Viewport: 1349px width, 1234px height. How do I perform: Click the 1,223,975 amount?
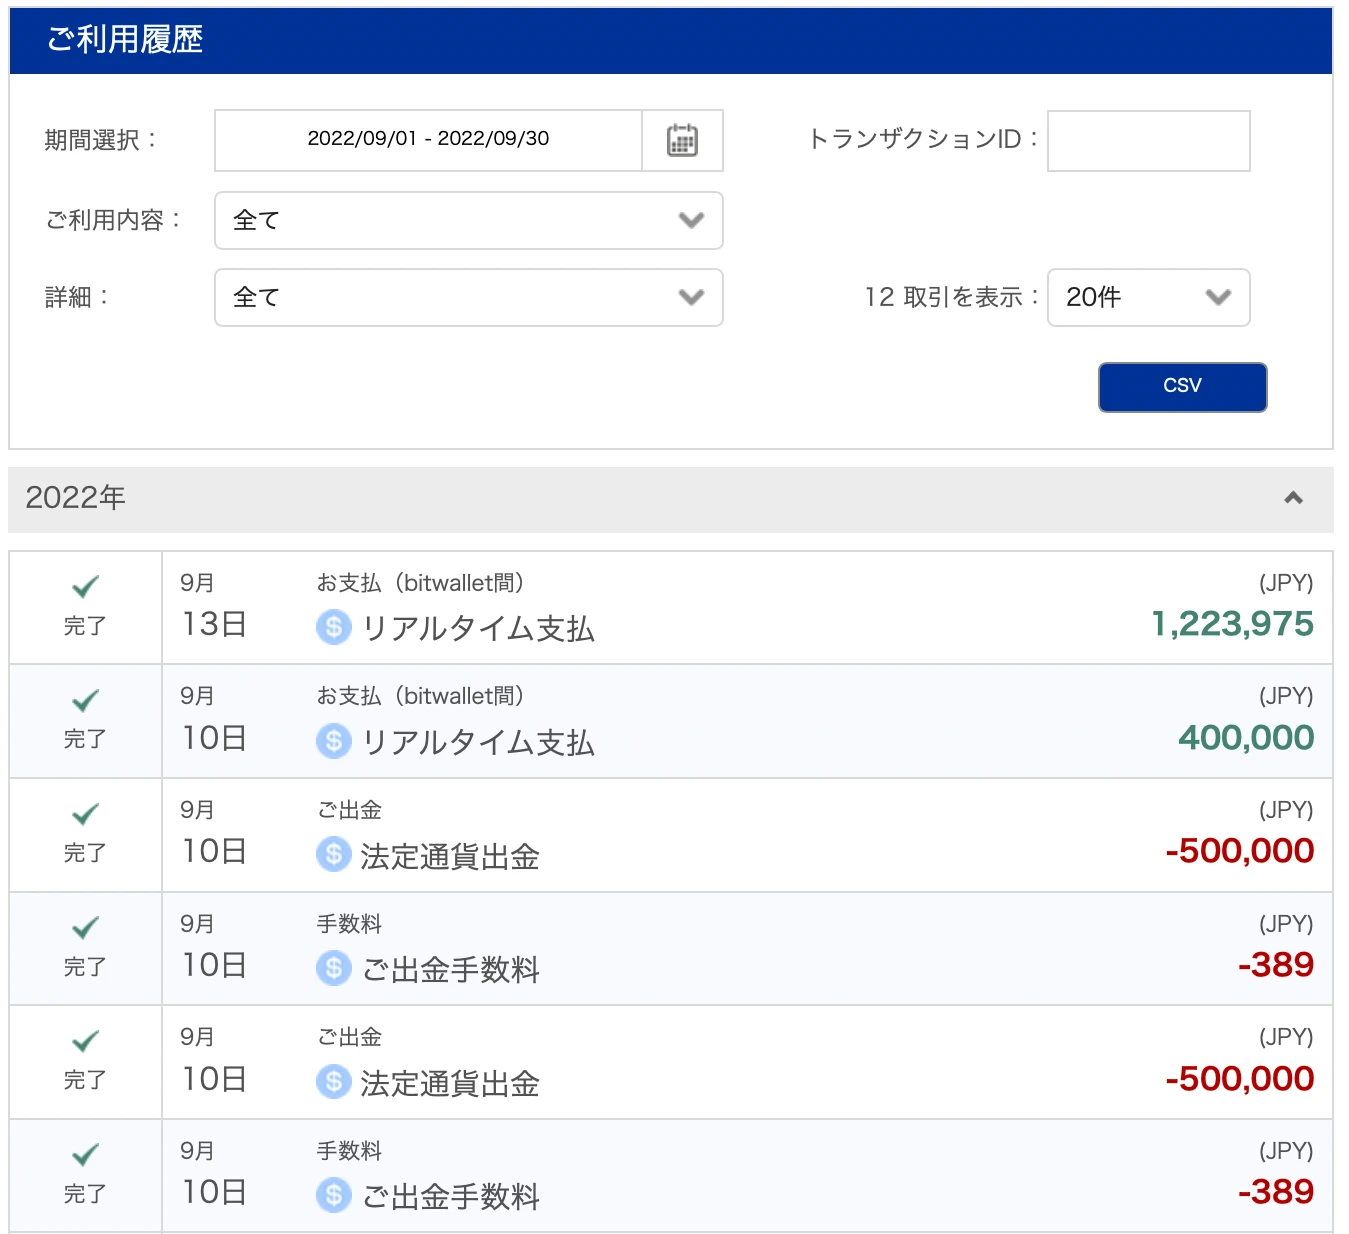[1232, 624]
